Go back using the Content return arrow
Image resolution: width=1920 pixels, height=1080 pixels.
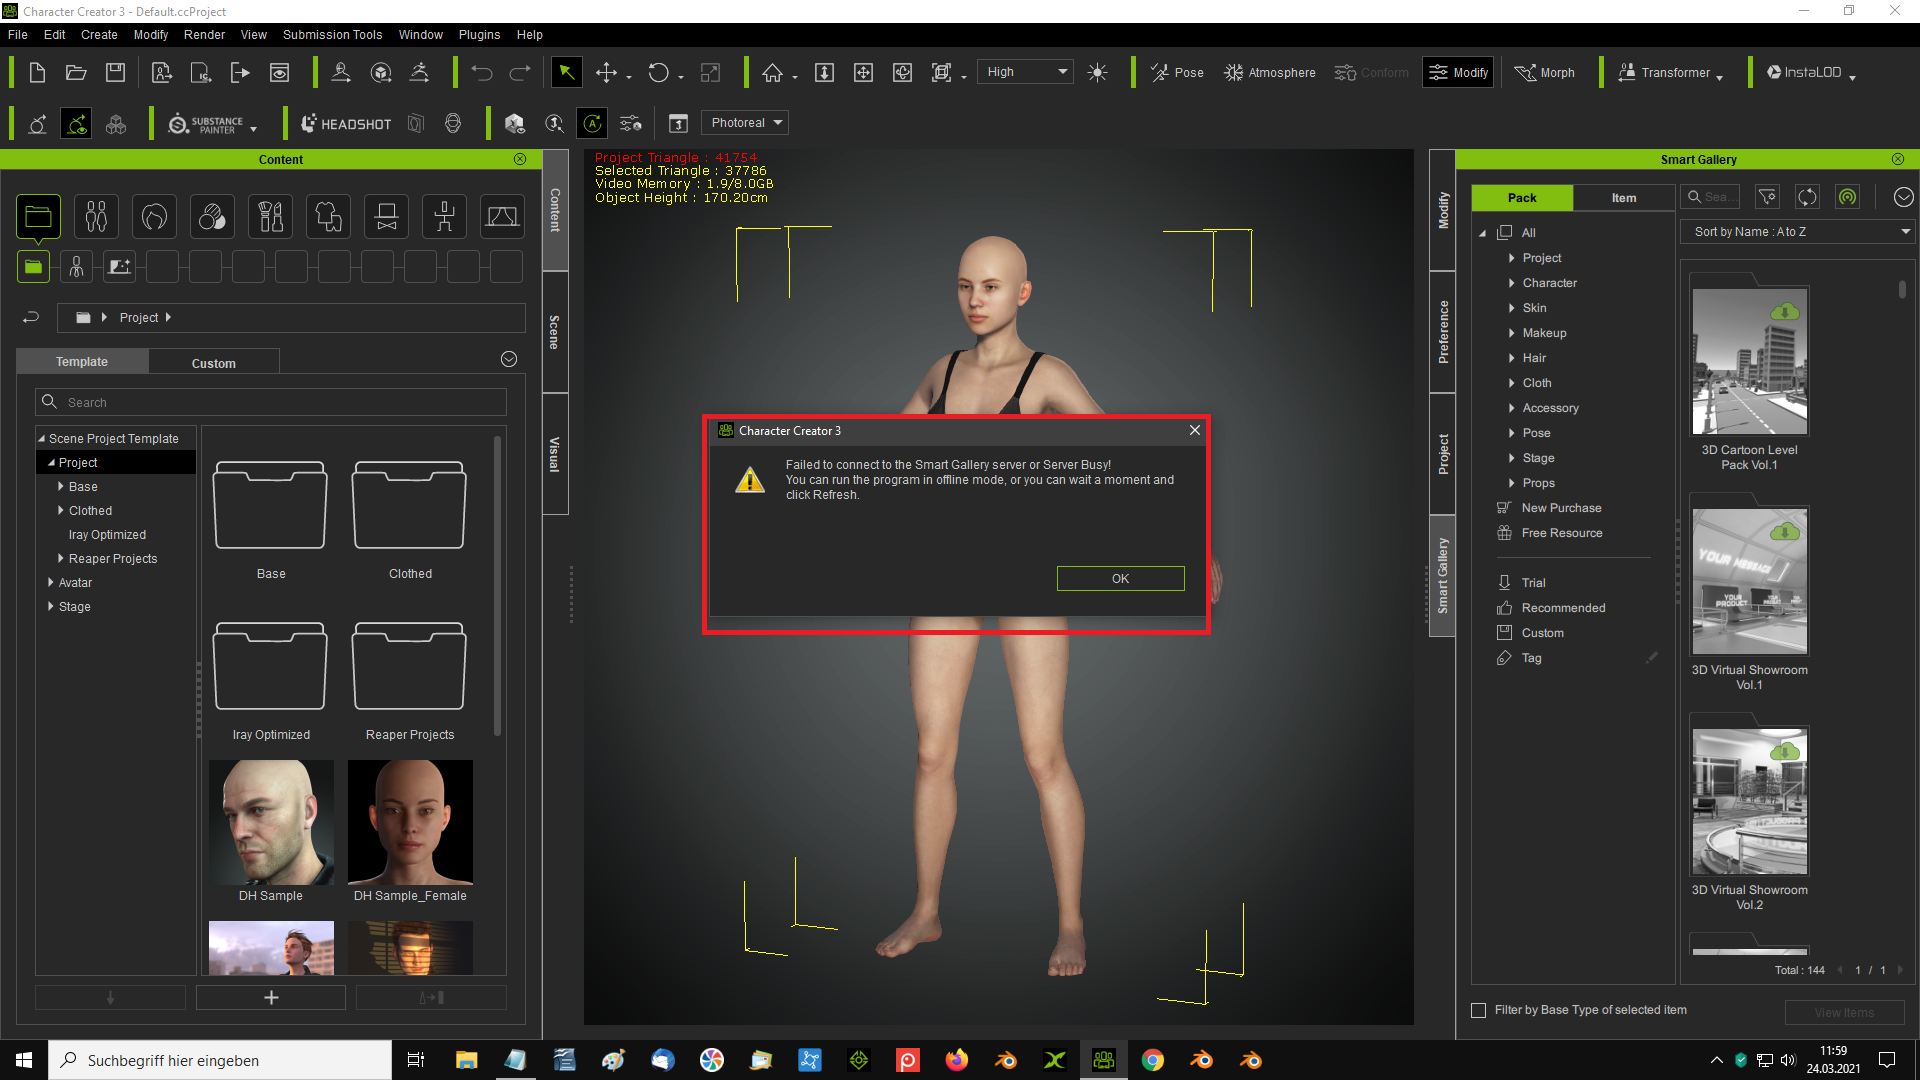click(31, 317)
